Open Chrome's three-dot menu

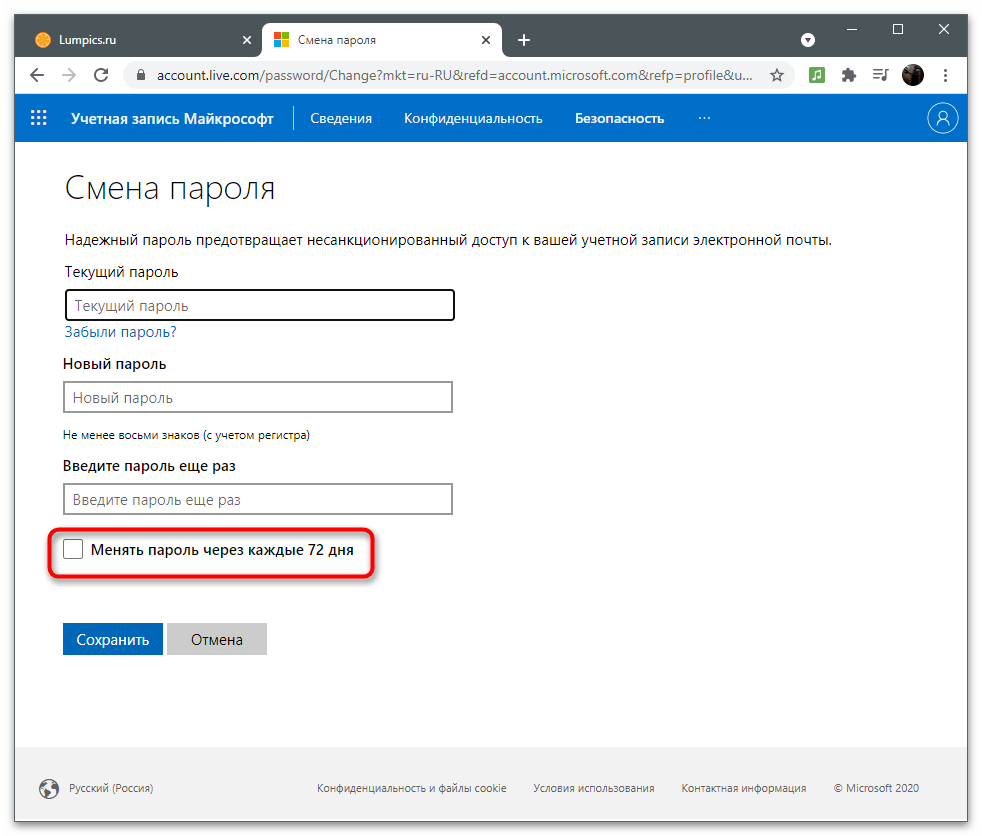(945, 75)
